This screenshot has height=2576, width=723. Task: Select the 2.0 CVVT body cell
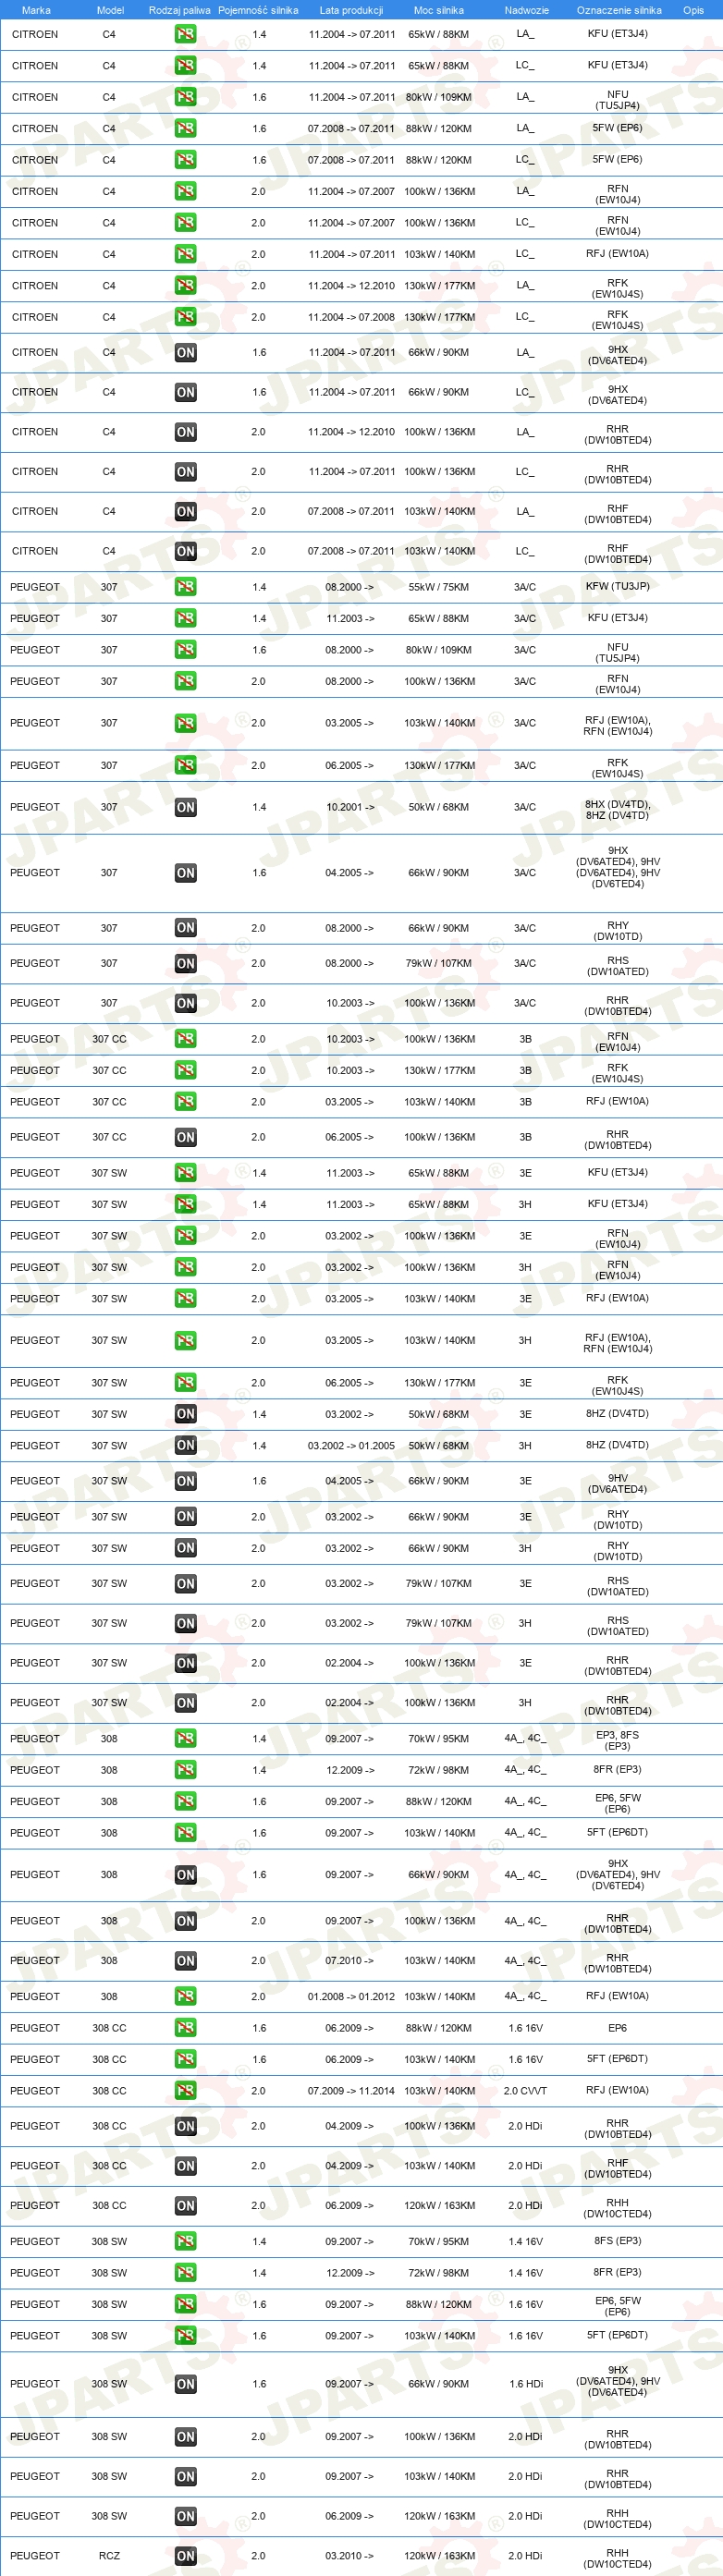click(525, 2091)
